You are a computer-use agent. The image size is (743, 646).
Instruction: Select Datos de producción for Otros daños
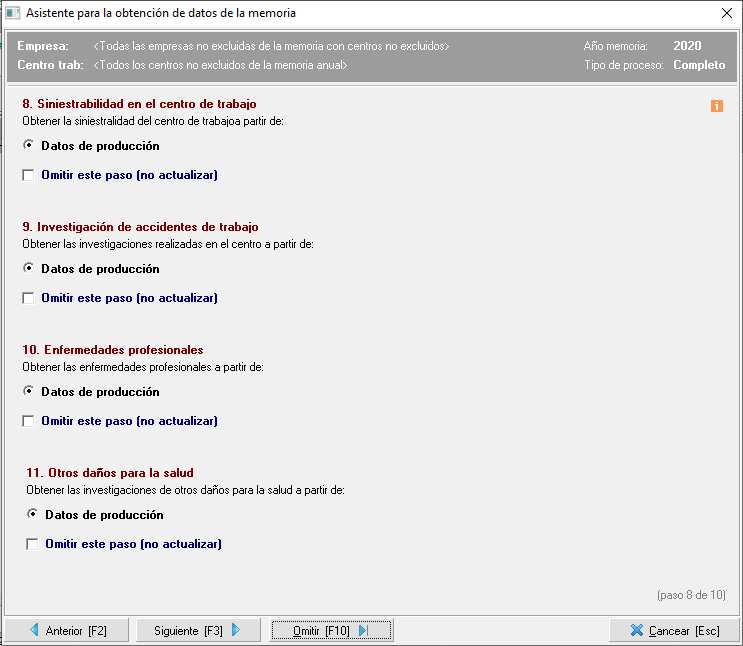point(32,515)
